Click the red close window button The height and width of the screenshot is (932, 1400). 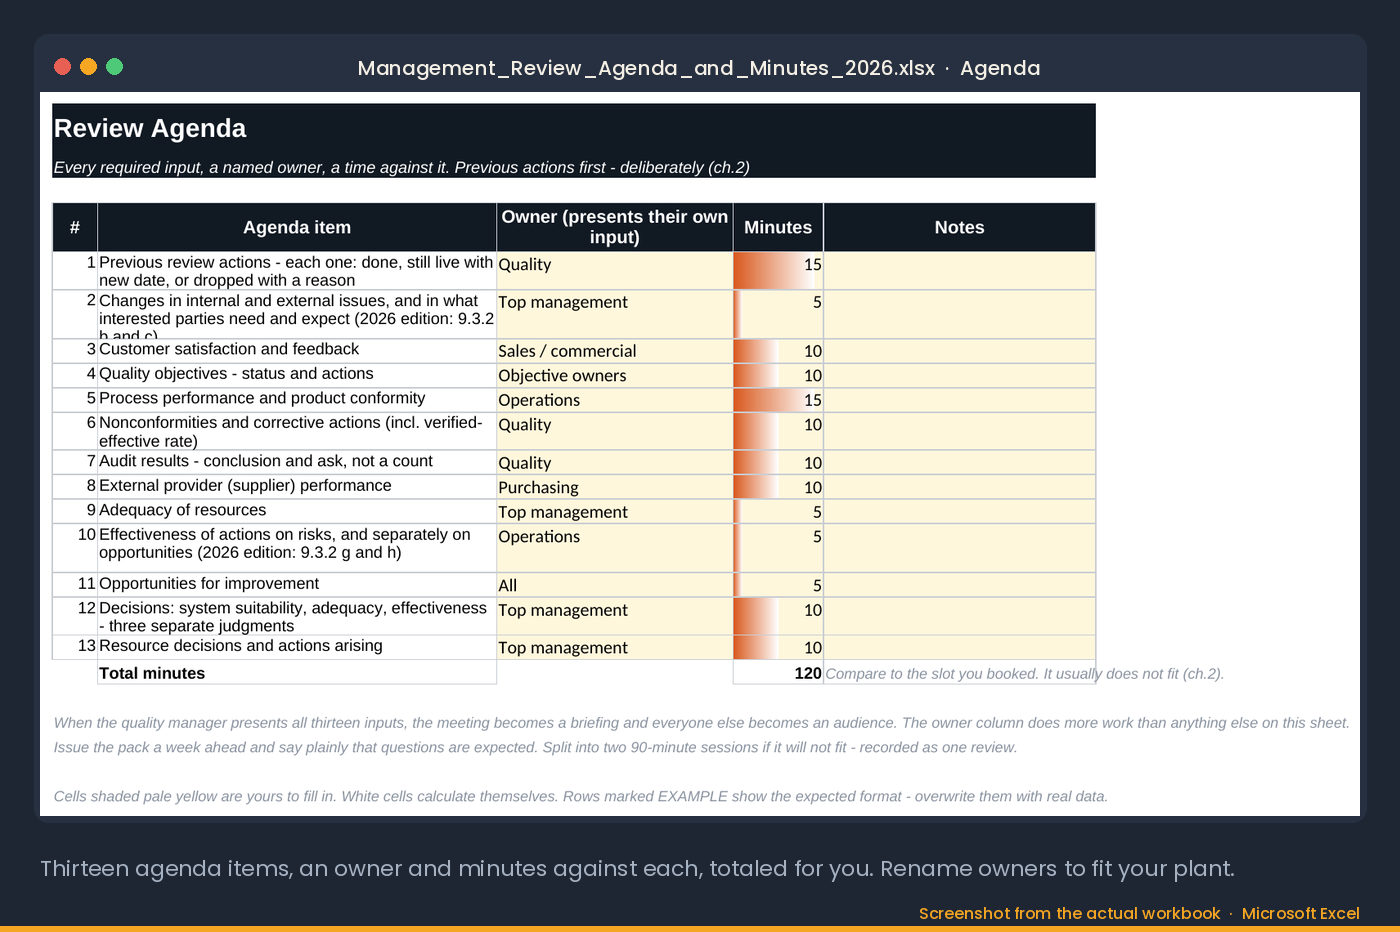pos(62,67)
